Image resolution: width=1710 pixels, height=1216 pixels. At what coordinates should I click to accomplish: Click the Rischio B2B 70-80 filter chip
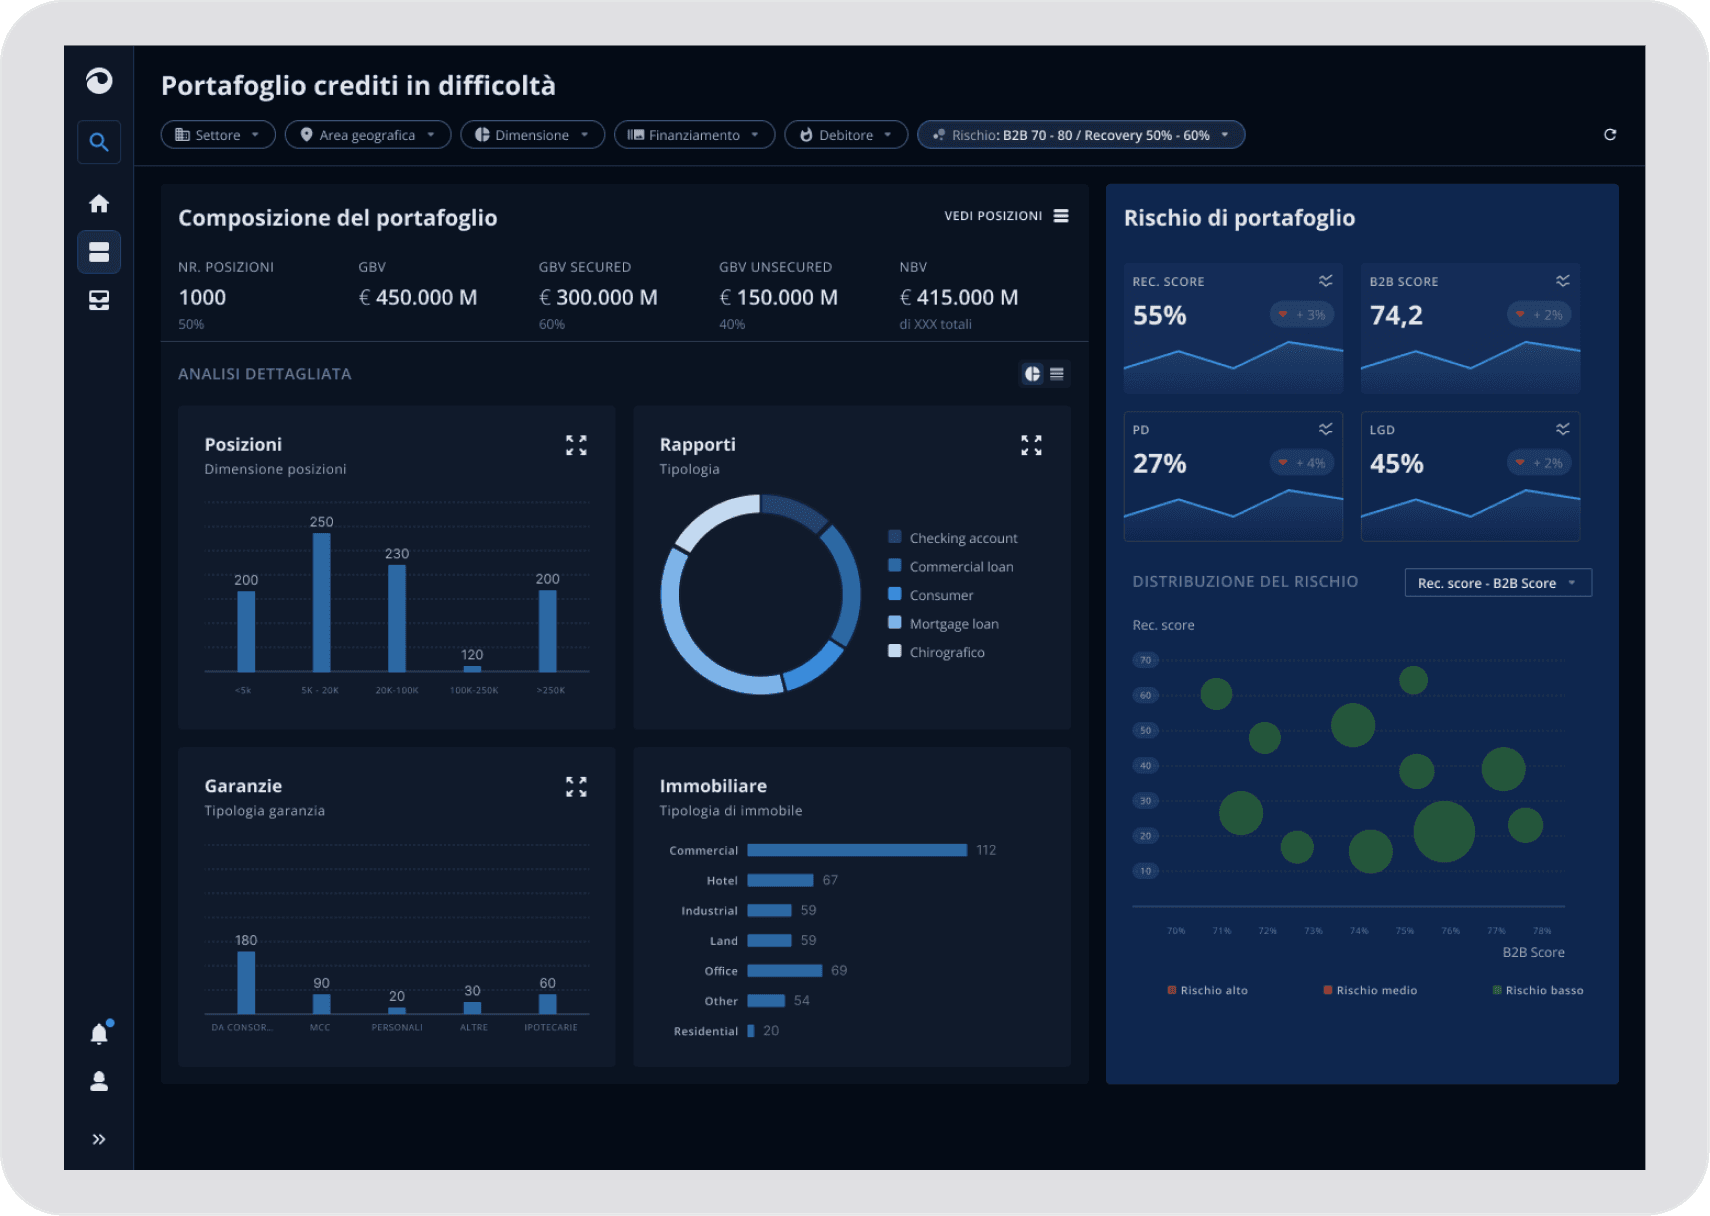(x=1080, y=134)
